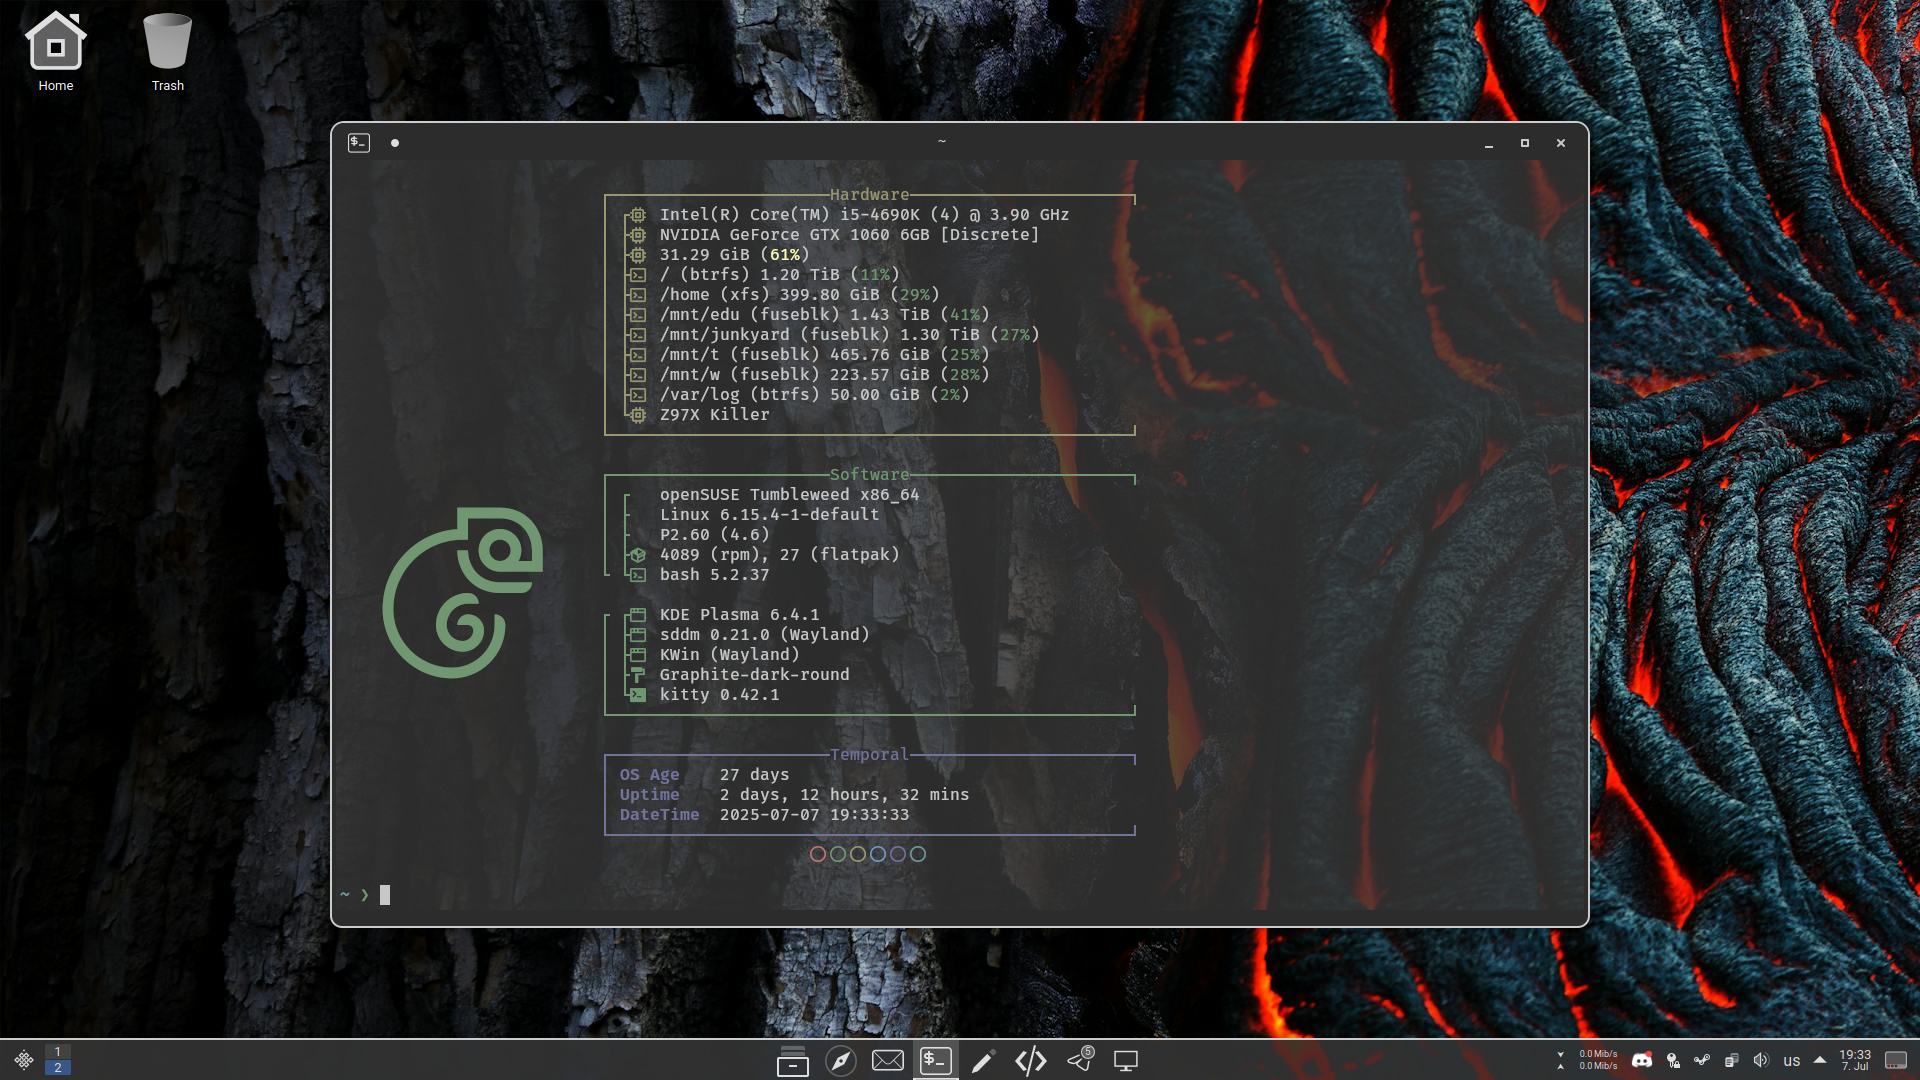Click 'KDE Plasma 6.4.1' text
This screenshot has height=1080, width=1920.
739,615
